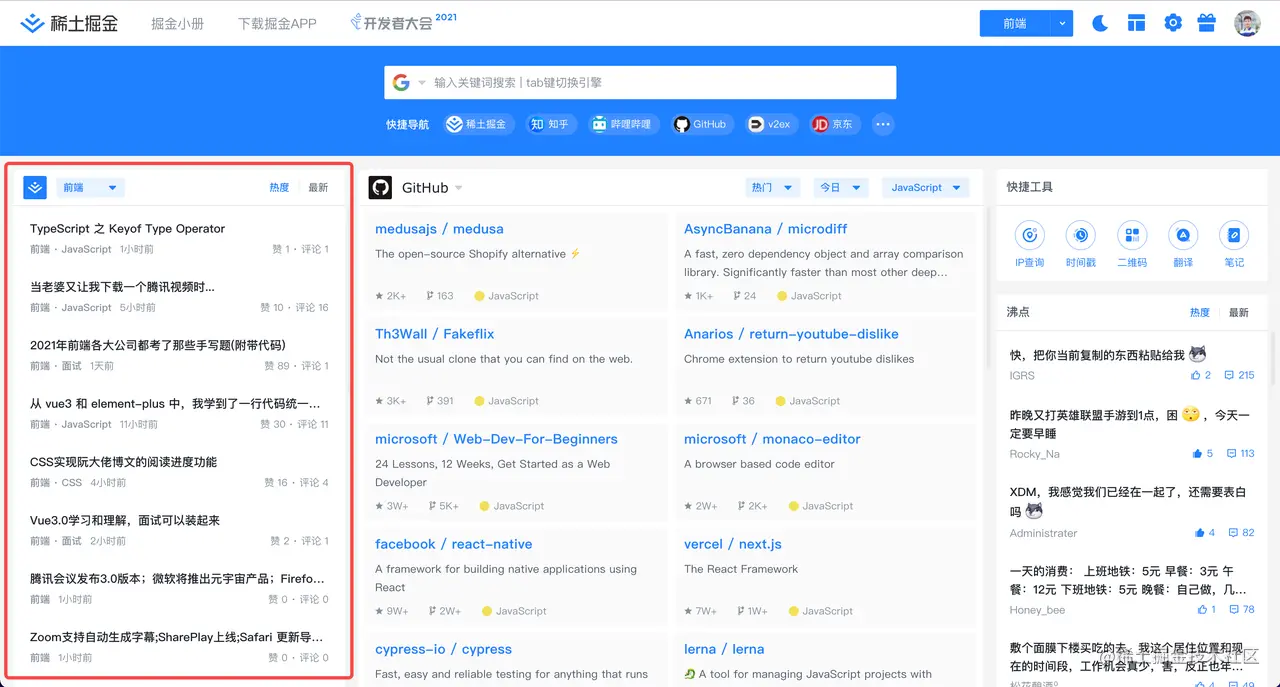The width and height of the screenshot is (1280, 687).
Task: Open vercel / next.js repository
Action: [x=733, y=544]
